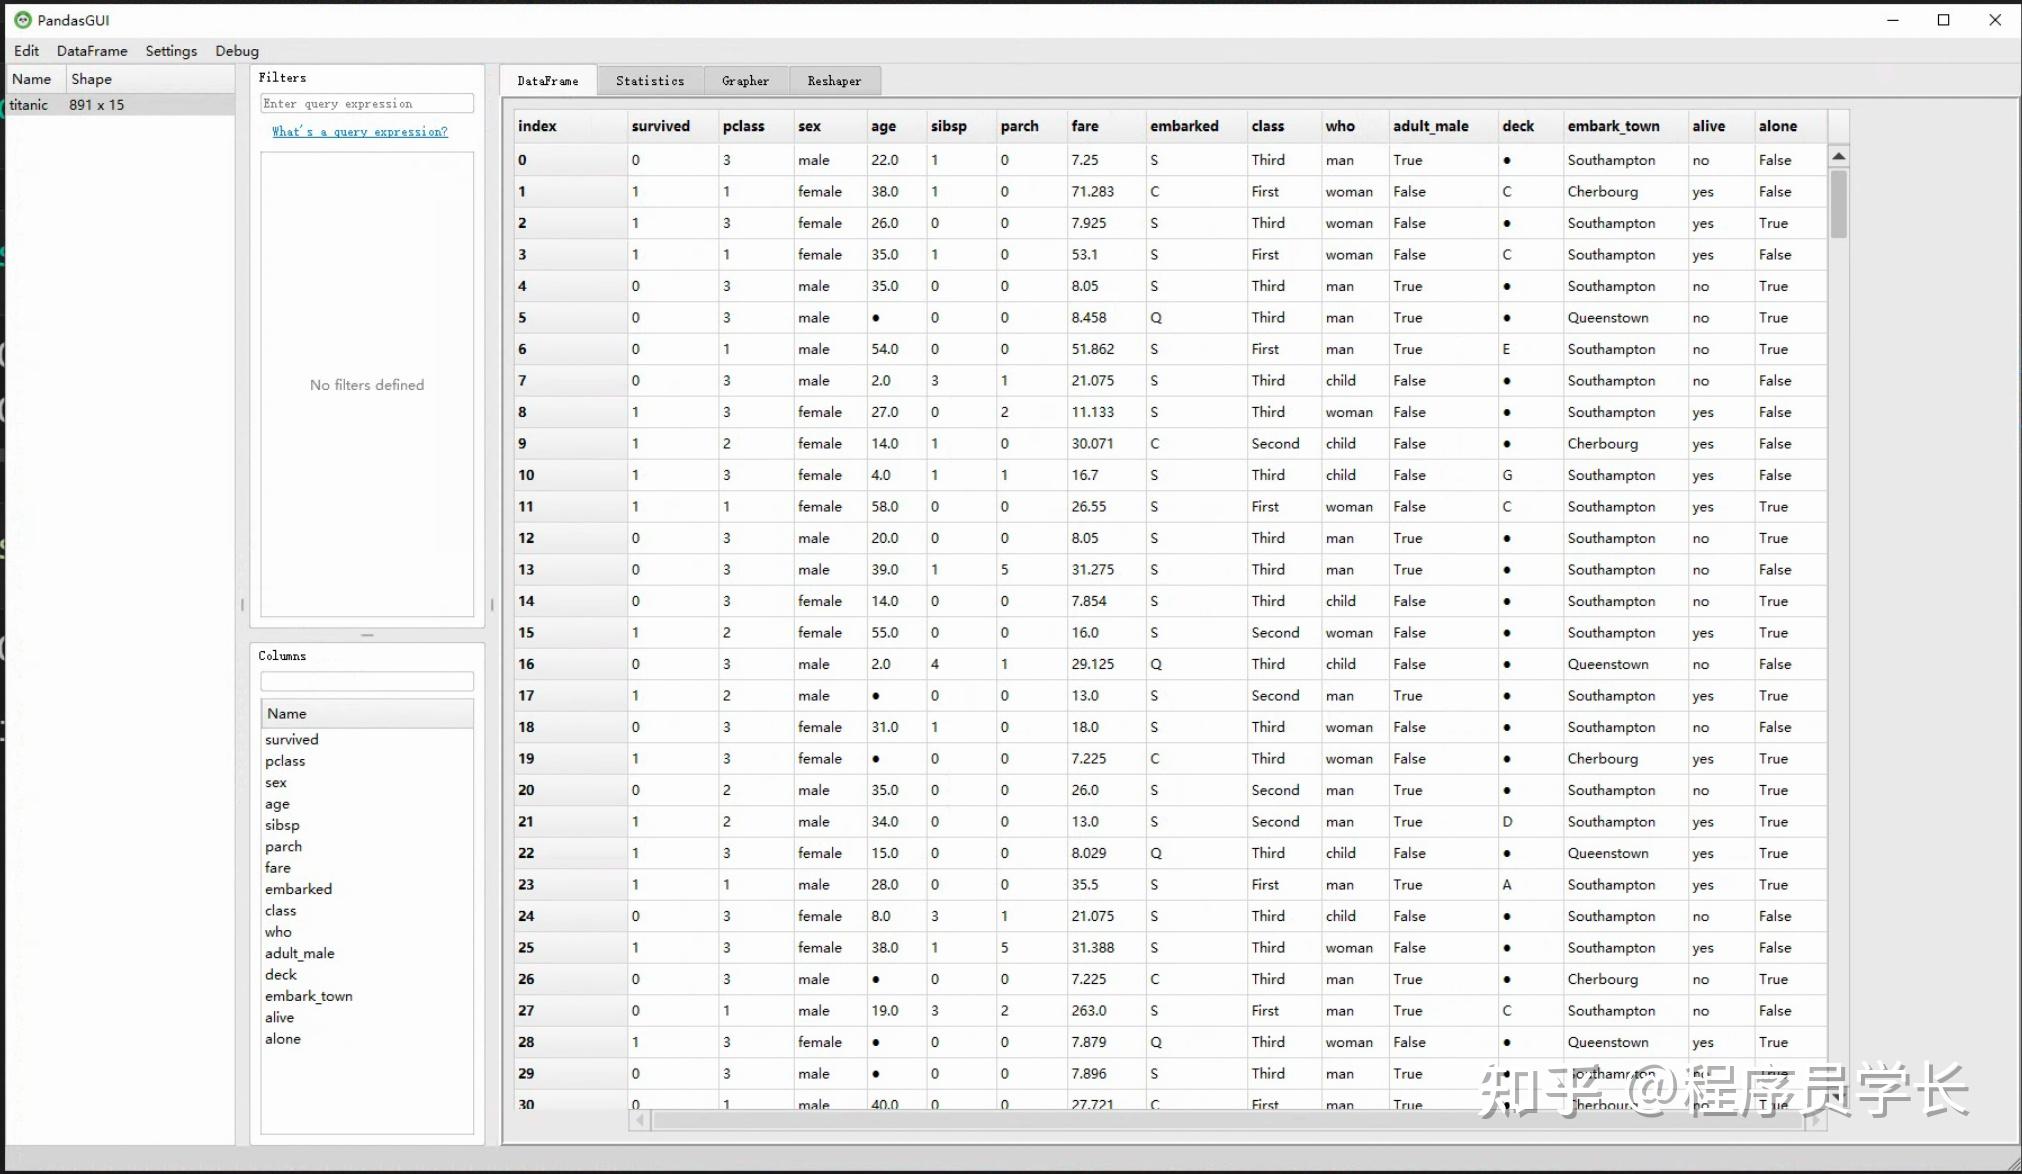
Task: Select the titanic dataframe in list
Action: click(x=30, y=105)
